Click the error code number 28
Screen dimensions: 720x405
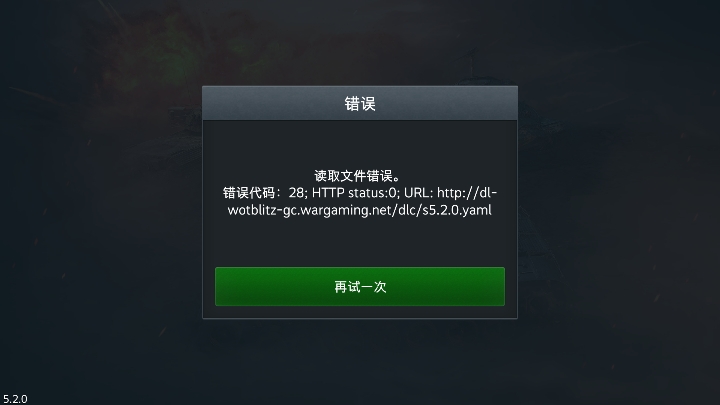[298, 193]
